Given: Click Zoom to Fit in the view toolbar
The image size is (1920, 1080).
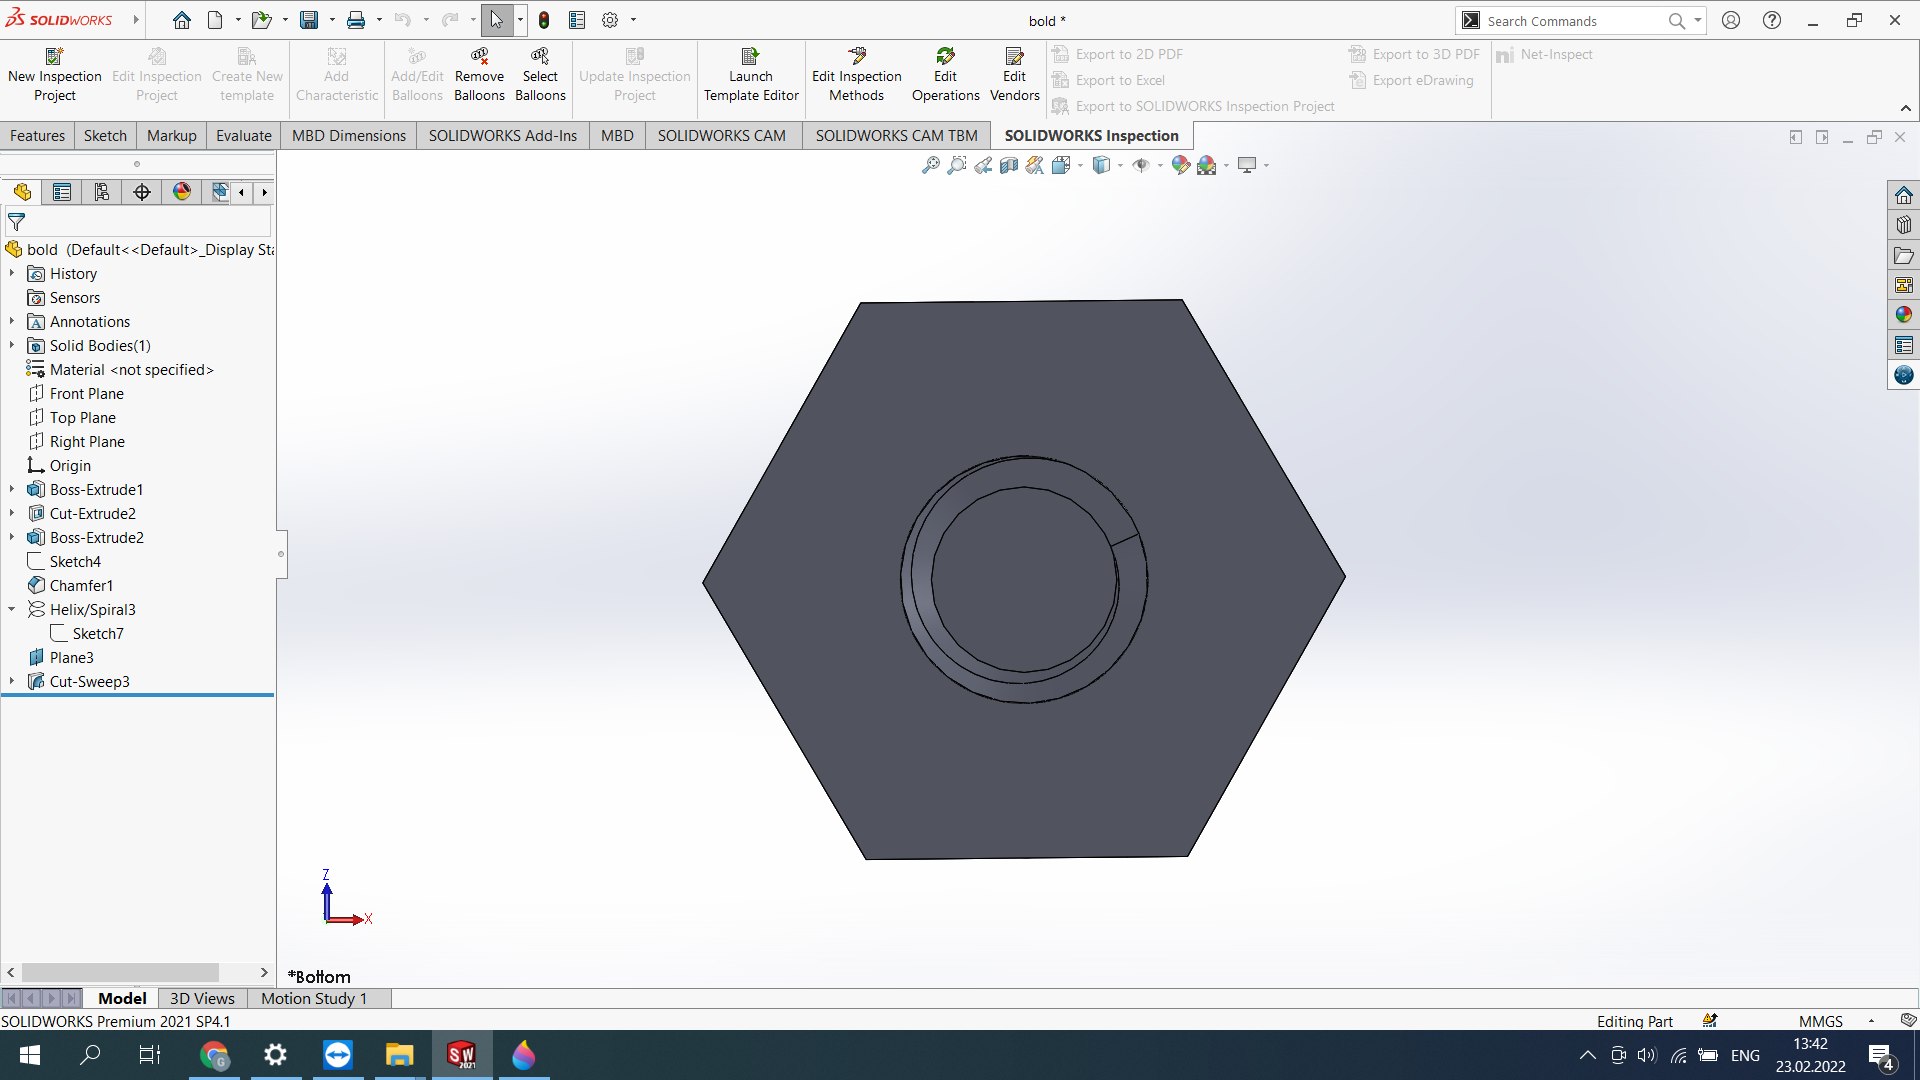Looking at the screenshot, I should click(x=930, y=165).
